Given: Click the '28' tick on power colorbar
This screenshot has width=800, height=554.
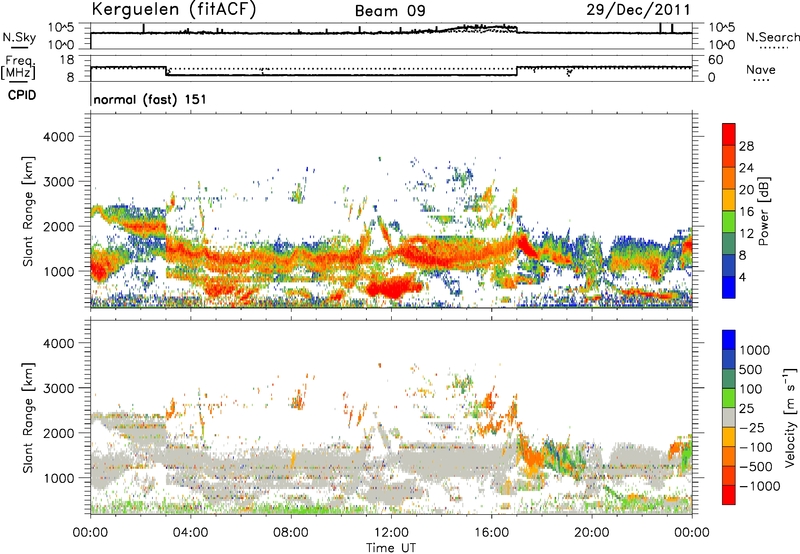Looking at the screenshot, I should (746, 146).
